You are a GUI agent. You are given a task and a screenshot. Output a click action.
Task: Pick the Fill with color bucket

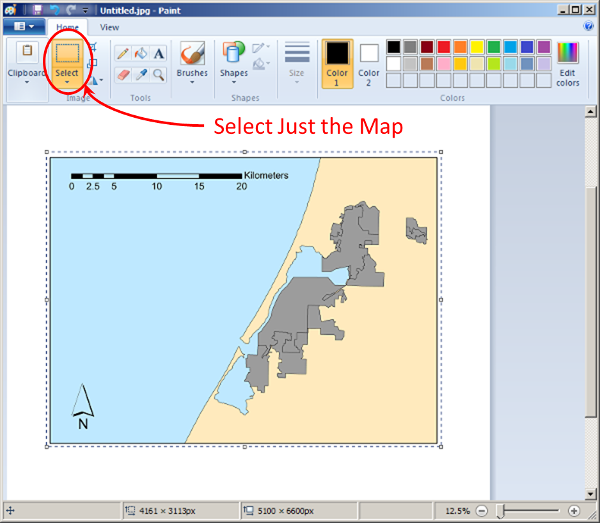tap(141, 53)
